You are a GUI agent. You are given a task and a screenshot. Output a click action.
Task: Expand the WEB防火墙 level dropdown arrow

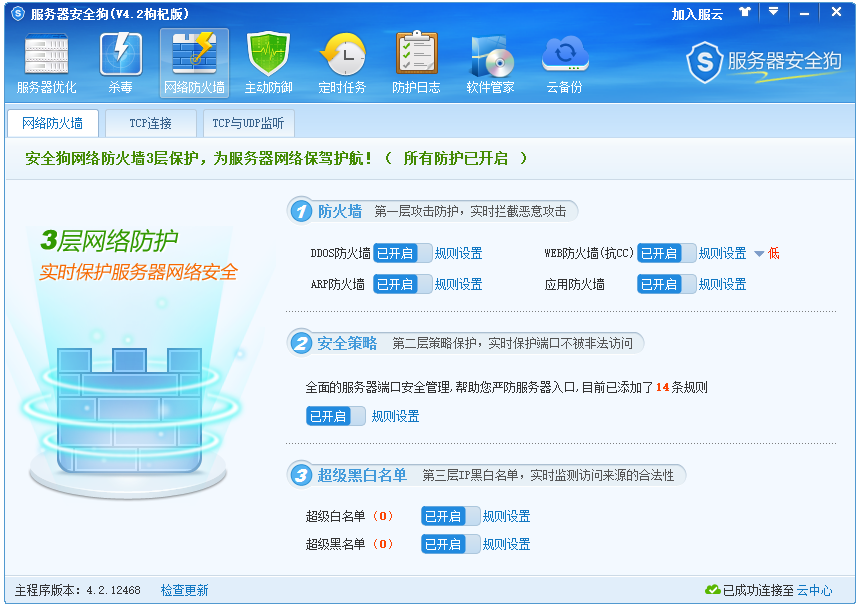pyautogui.click(x=759, y=253)
